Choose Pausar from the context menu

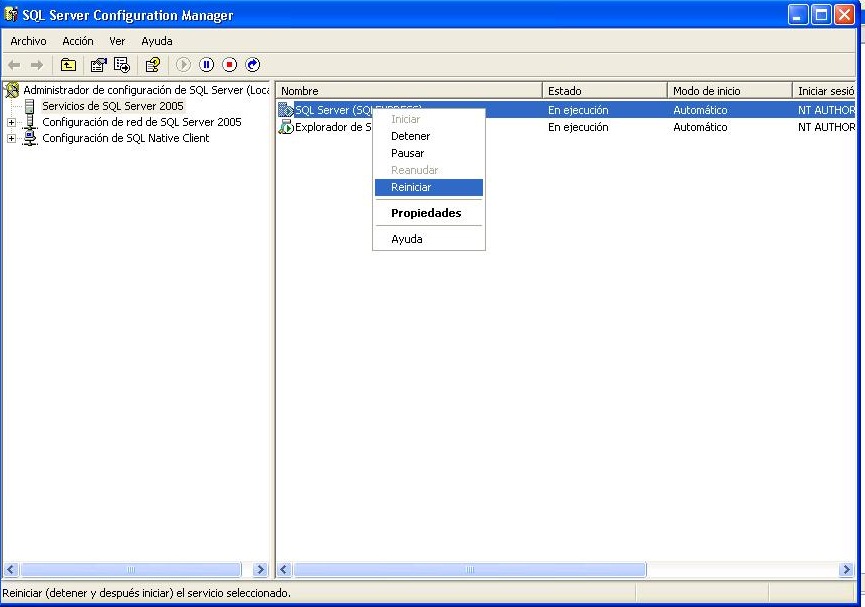click(x=429, y=153)
